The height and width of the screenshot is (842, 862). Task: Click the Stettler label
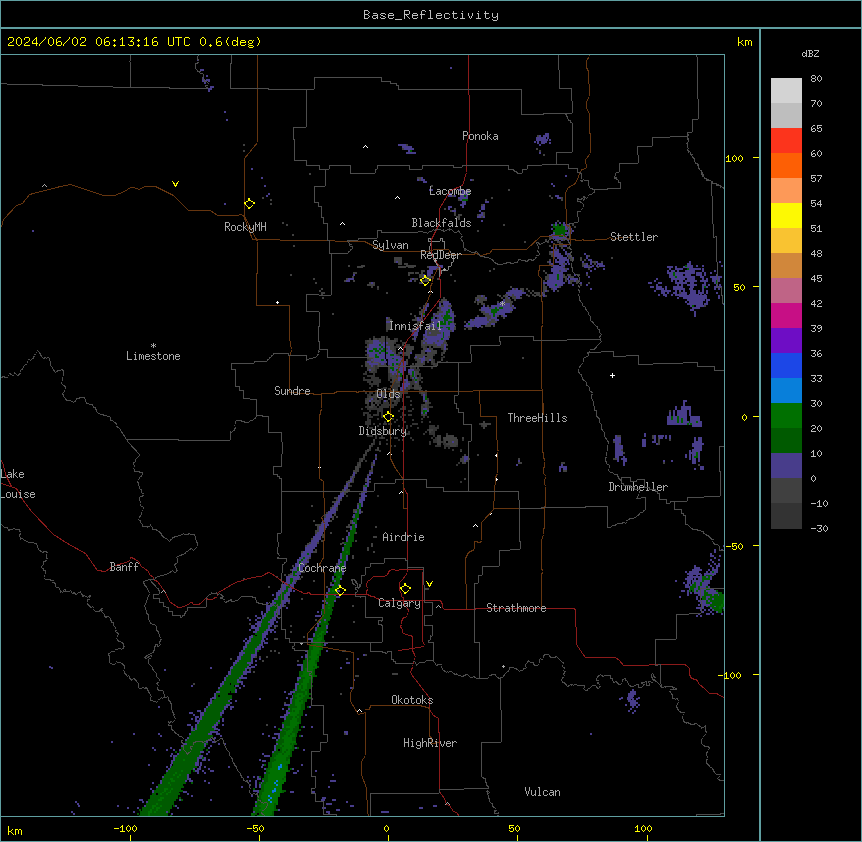(634, 237)
